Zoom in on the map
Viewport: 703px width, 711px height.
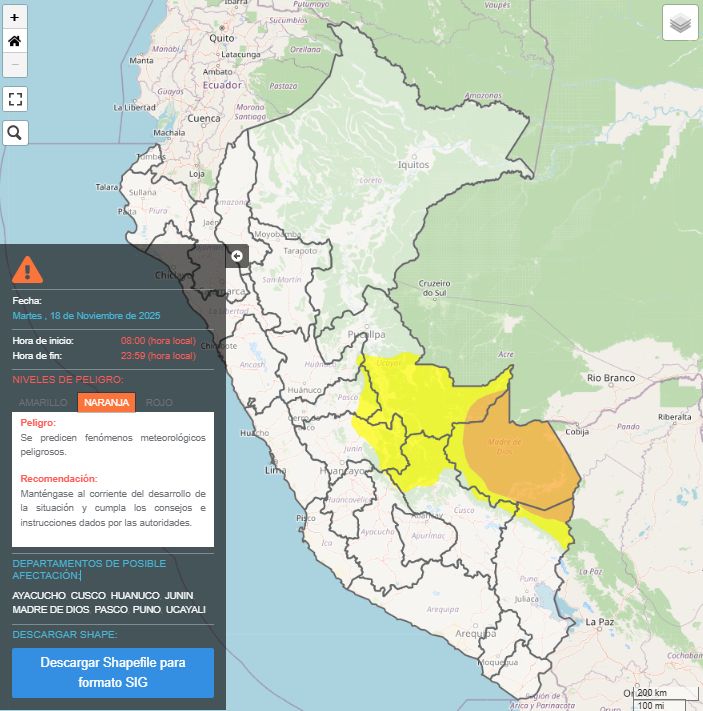tap(15, 18)
